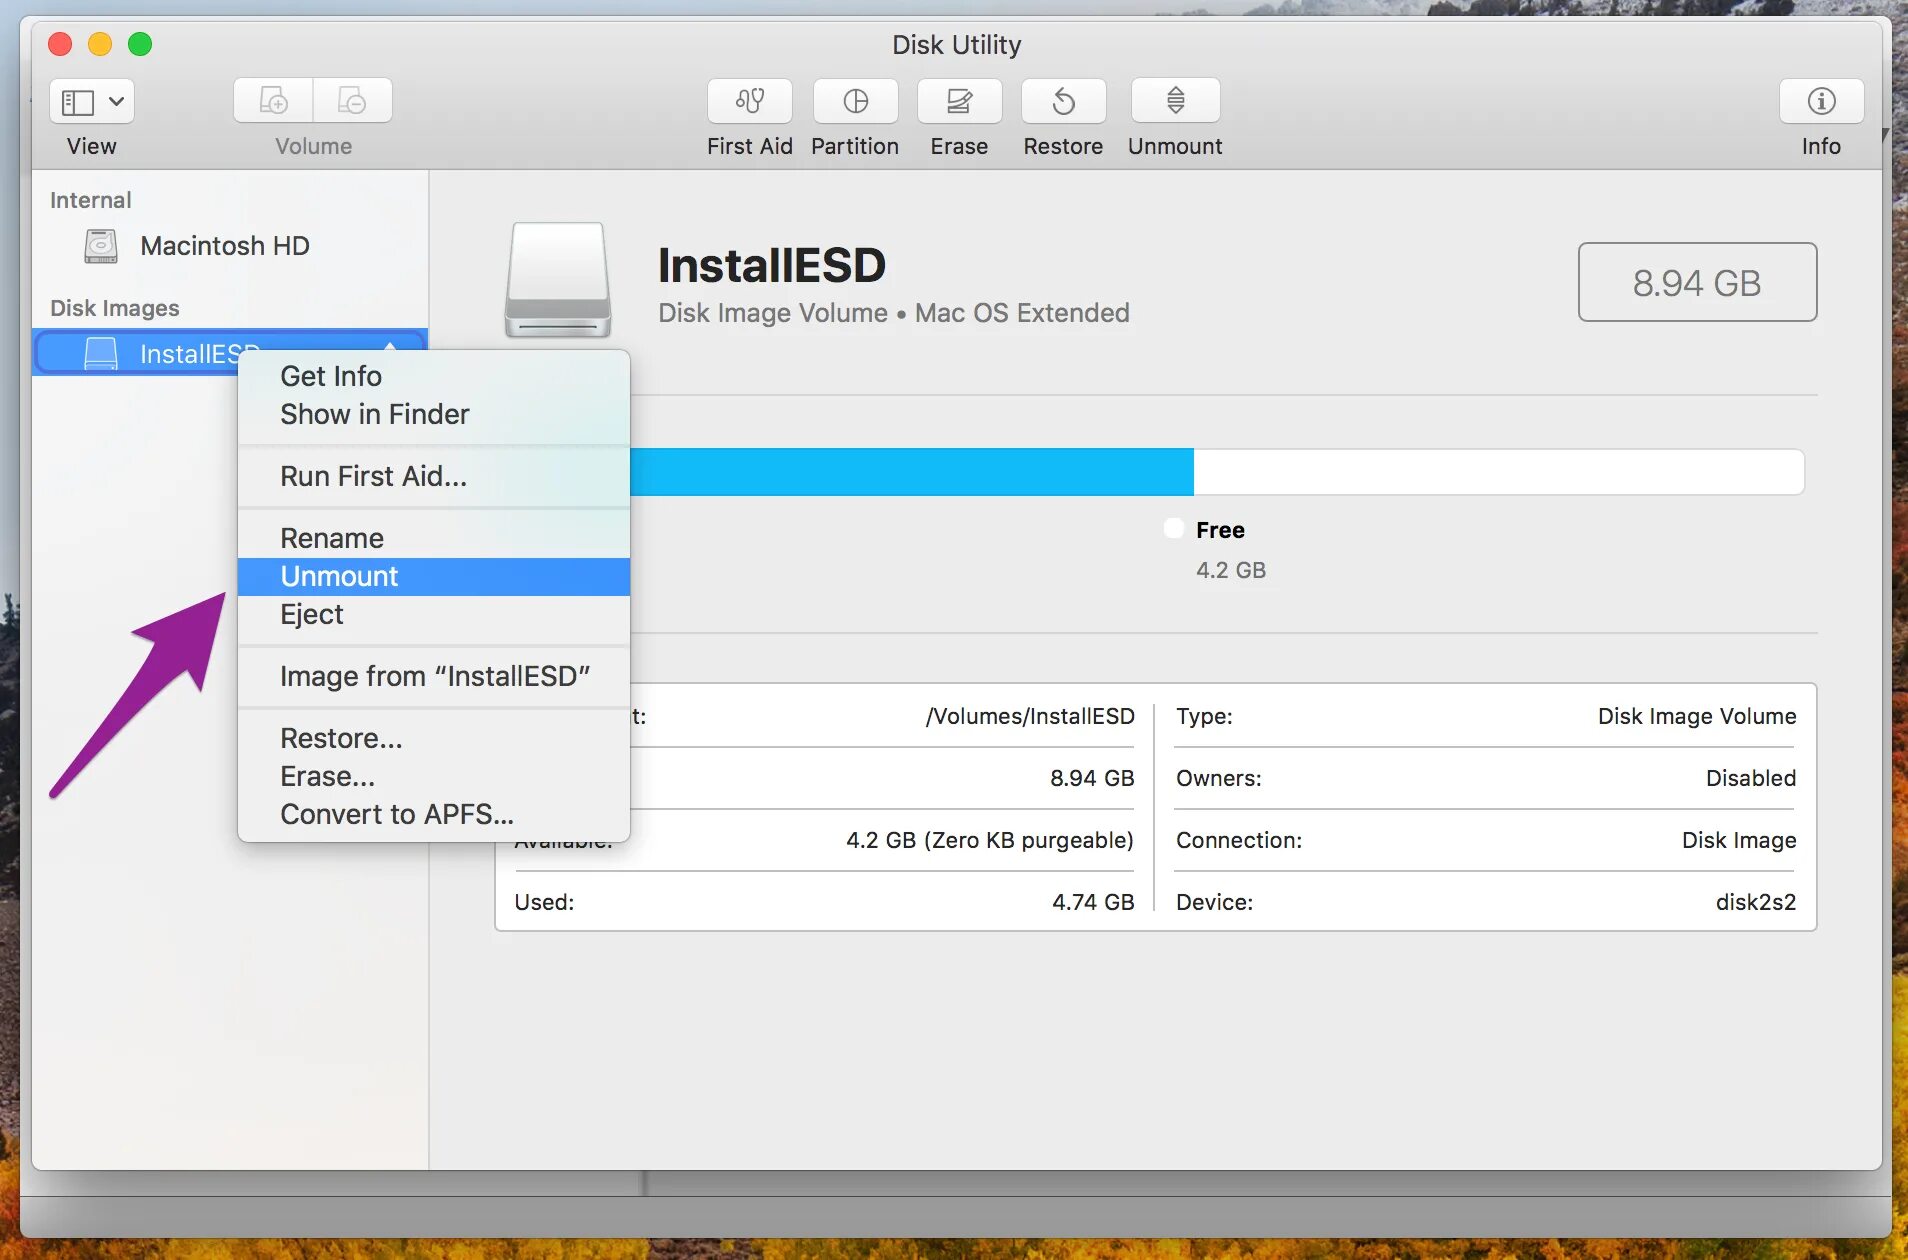Click the Disk Images section header
The width and height of the screenshot is (1908, 1260).
[115, 308]
